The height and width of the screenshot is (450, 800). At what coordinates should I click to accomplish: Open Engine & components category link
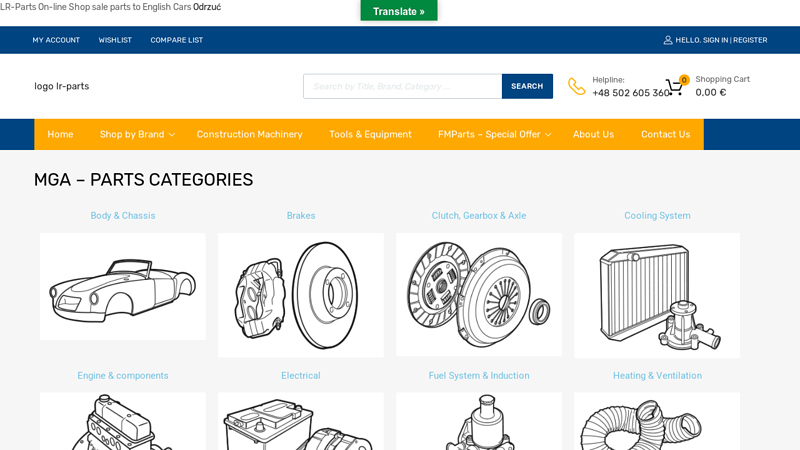(122, 376)
